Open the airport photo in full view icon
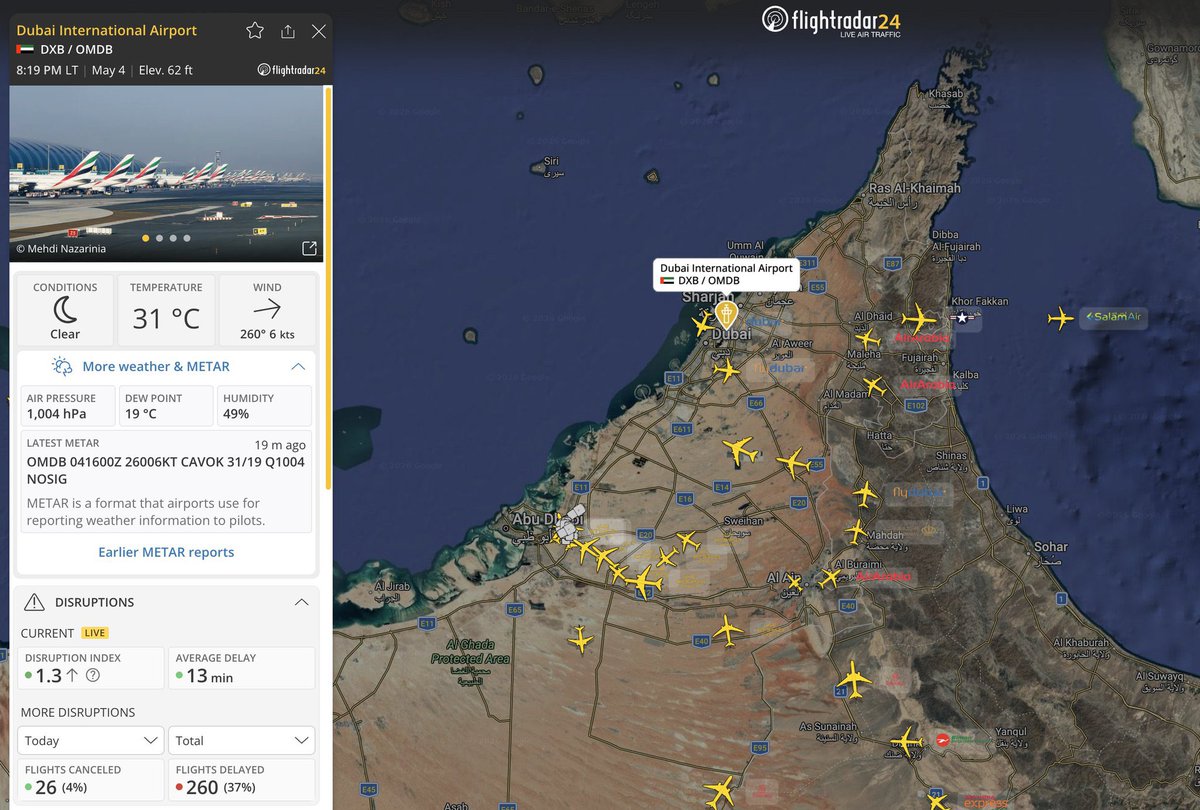 coord(309,248)
